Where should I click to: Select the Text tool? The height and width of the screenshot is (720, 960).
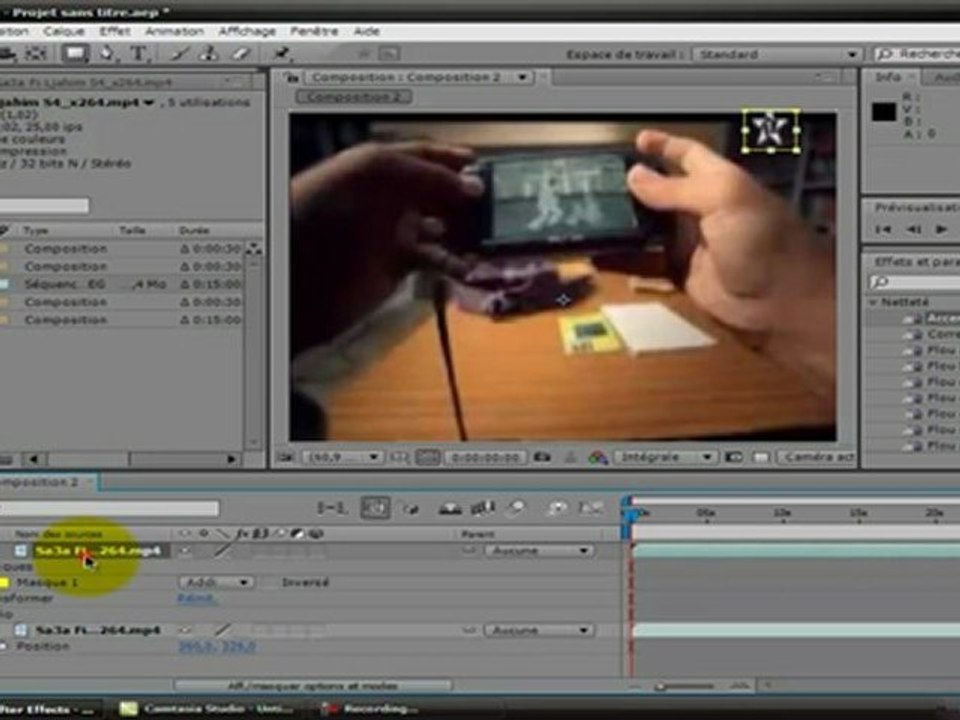tap(138, 54)
